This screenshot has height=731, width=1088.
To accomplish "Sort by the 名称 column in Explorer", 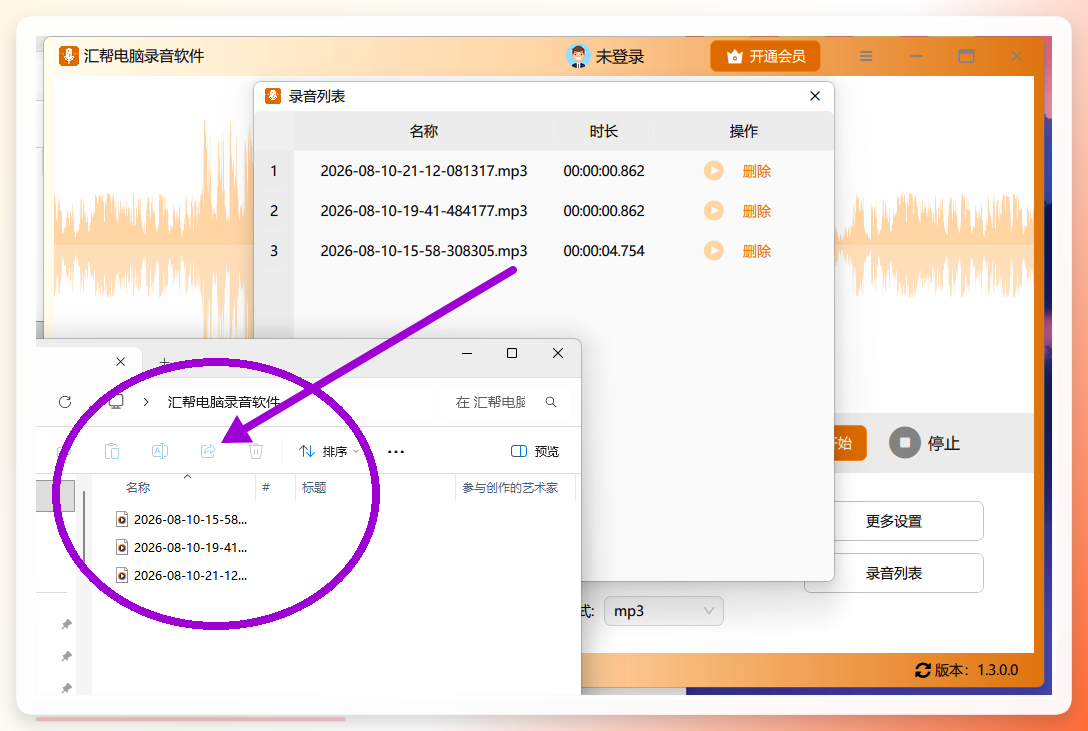I will pyautogui.click(x=137, y=488).
